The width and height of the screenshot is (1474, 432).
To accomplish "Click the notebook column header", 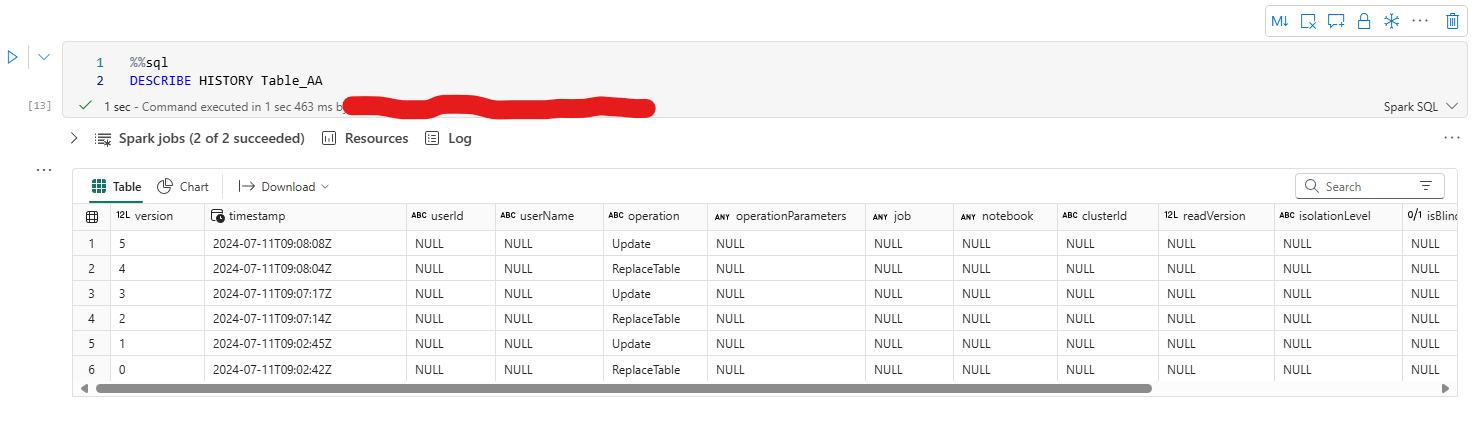I will click(x=1005, y=216).
